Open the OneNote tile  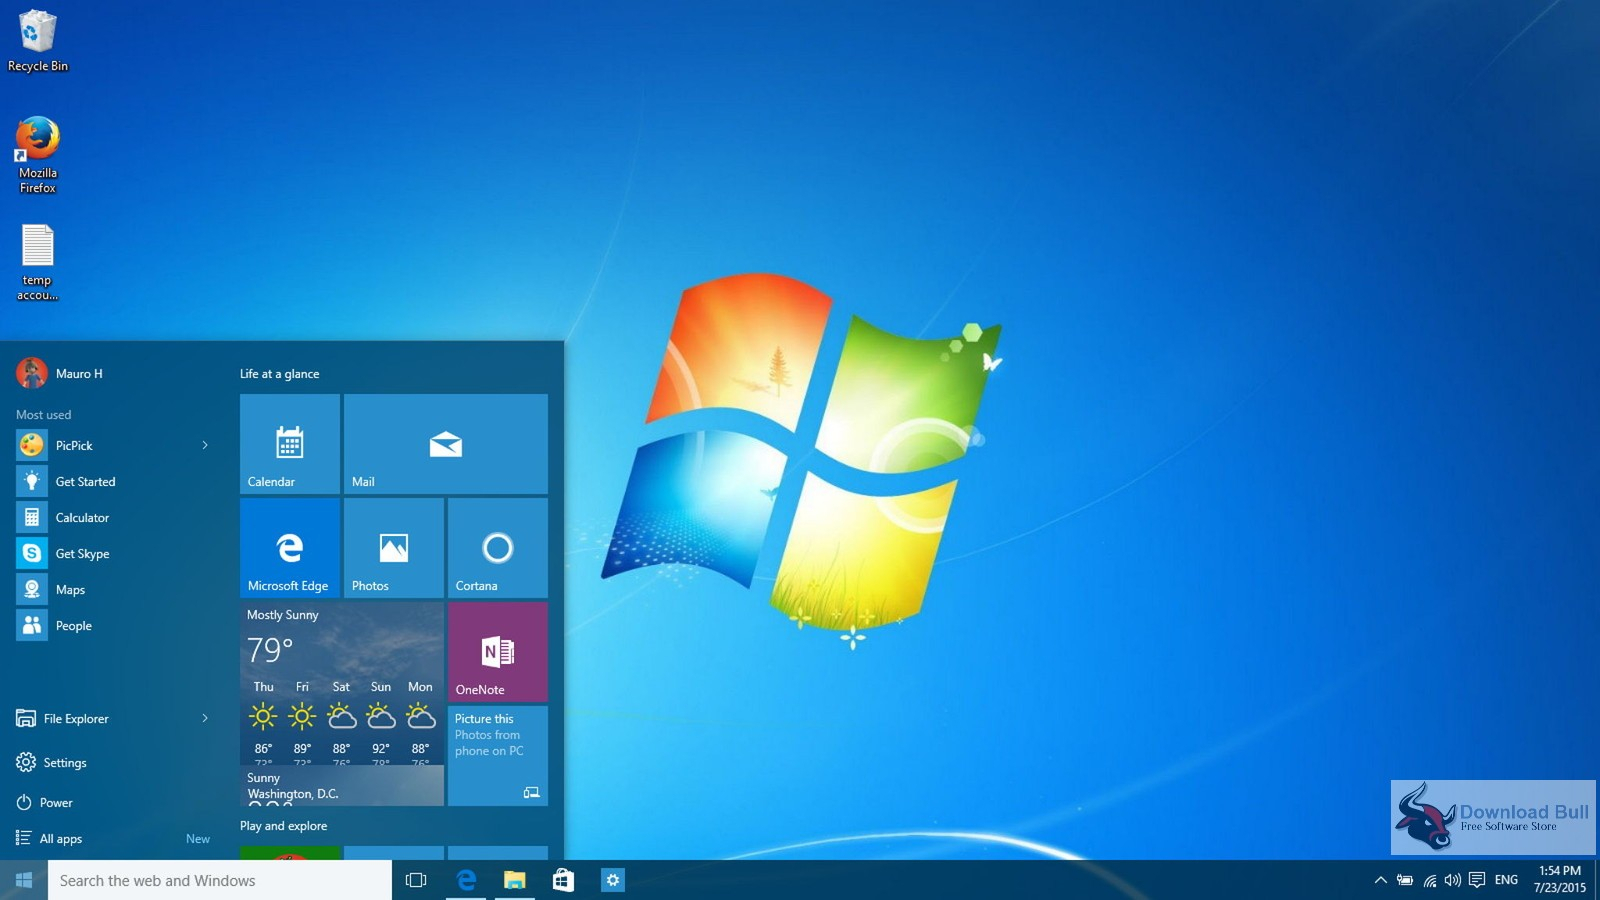pos(498,652)
